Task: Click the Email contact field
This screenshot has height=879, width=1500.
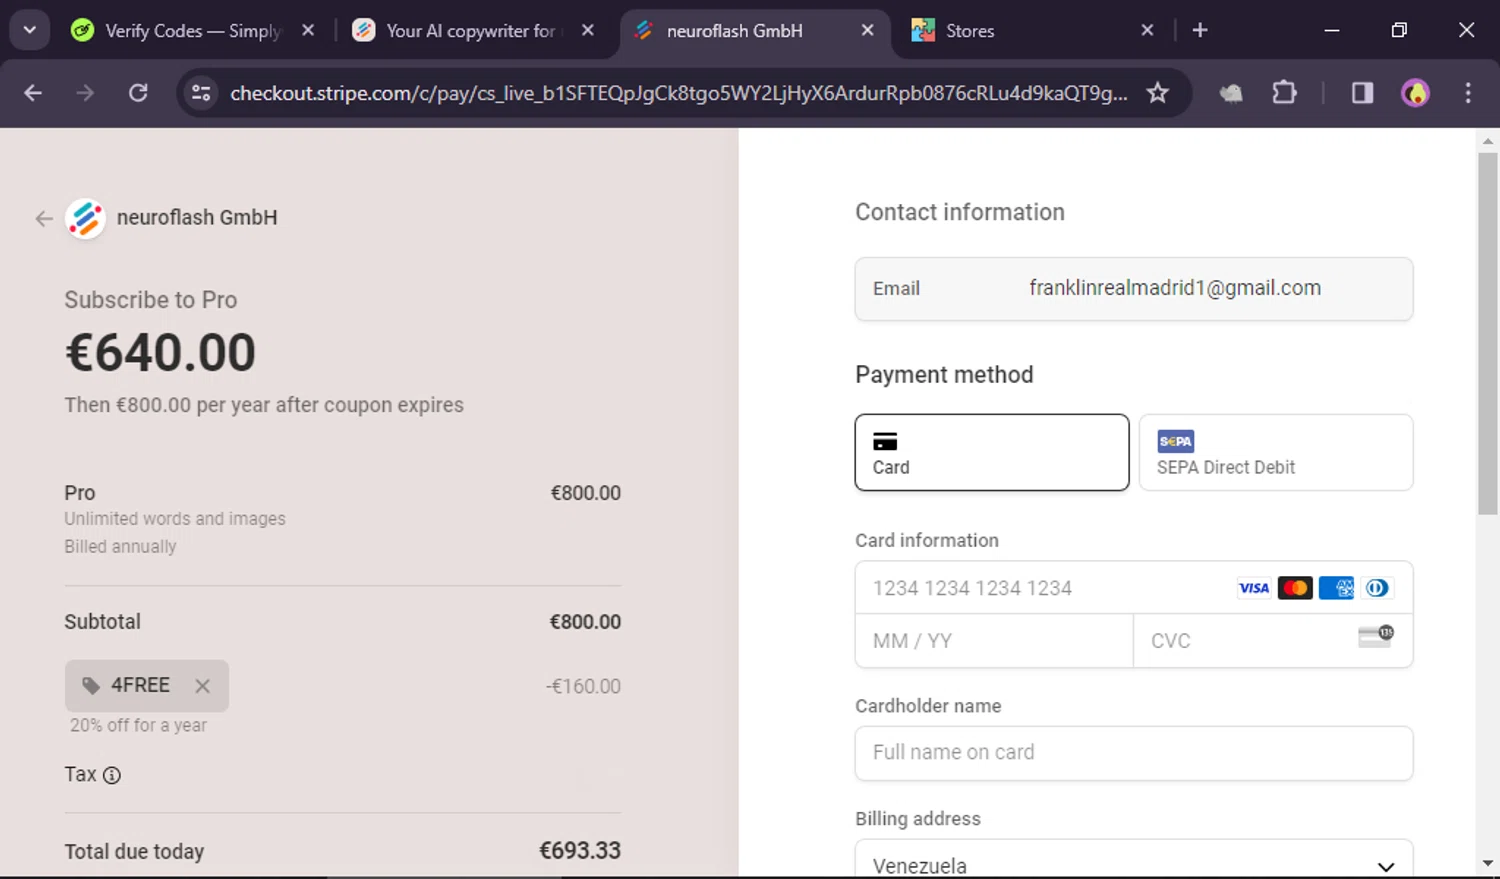Action: click(1134, 289)
